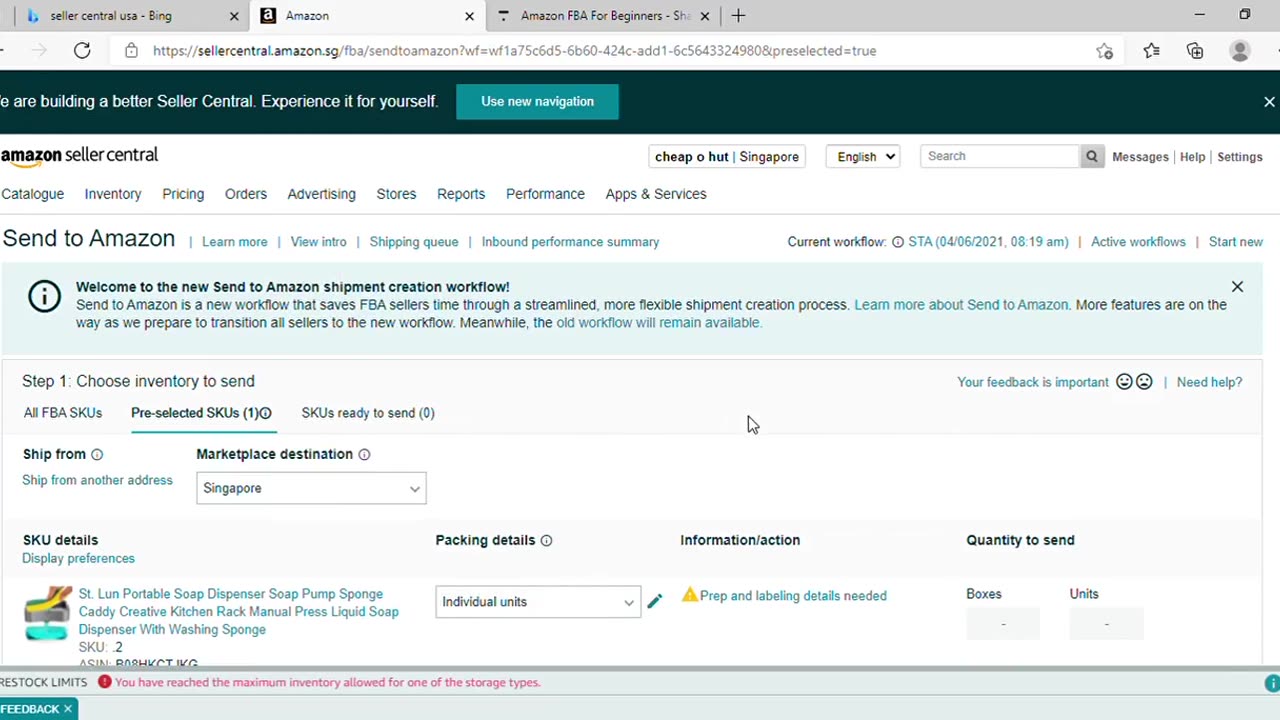
Task: Close the Amazon tab
Action: coord(469,16)
